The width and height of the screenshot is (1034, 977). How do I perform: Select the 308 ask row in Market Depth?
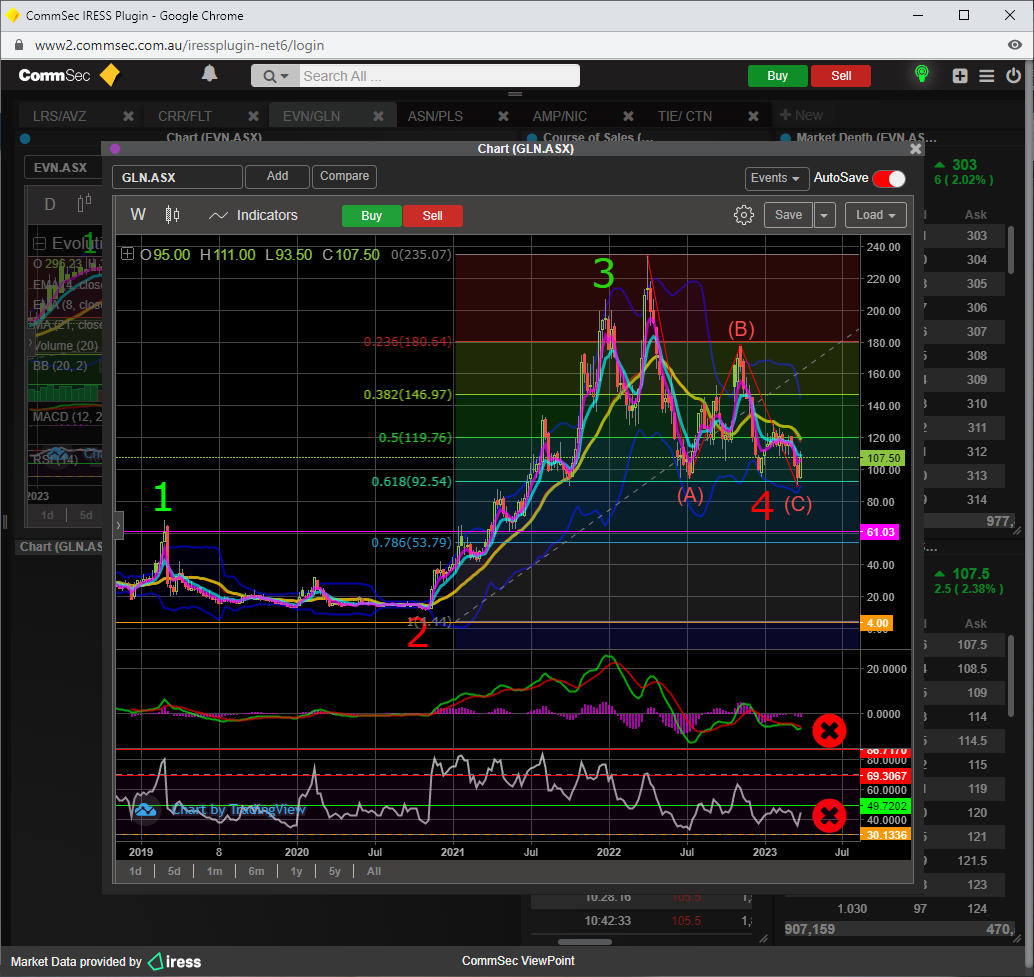(x=964, y=356)
